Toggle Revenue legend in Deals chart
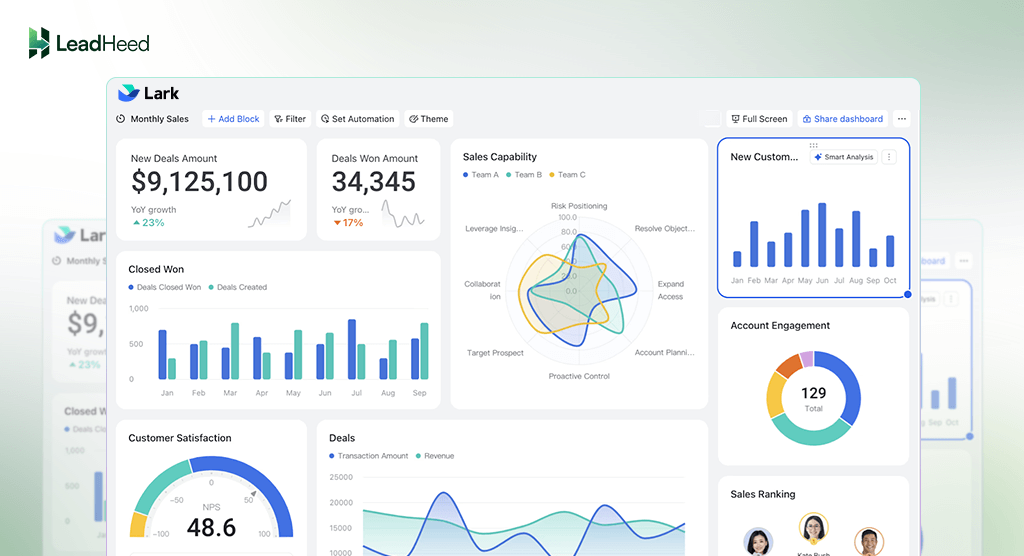The image size is (1024, 556). (x=434, y=455)
